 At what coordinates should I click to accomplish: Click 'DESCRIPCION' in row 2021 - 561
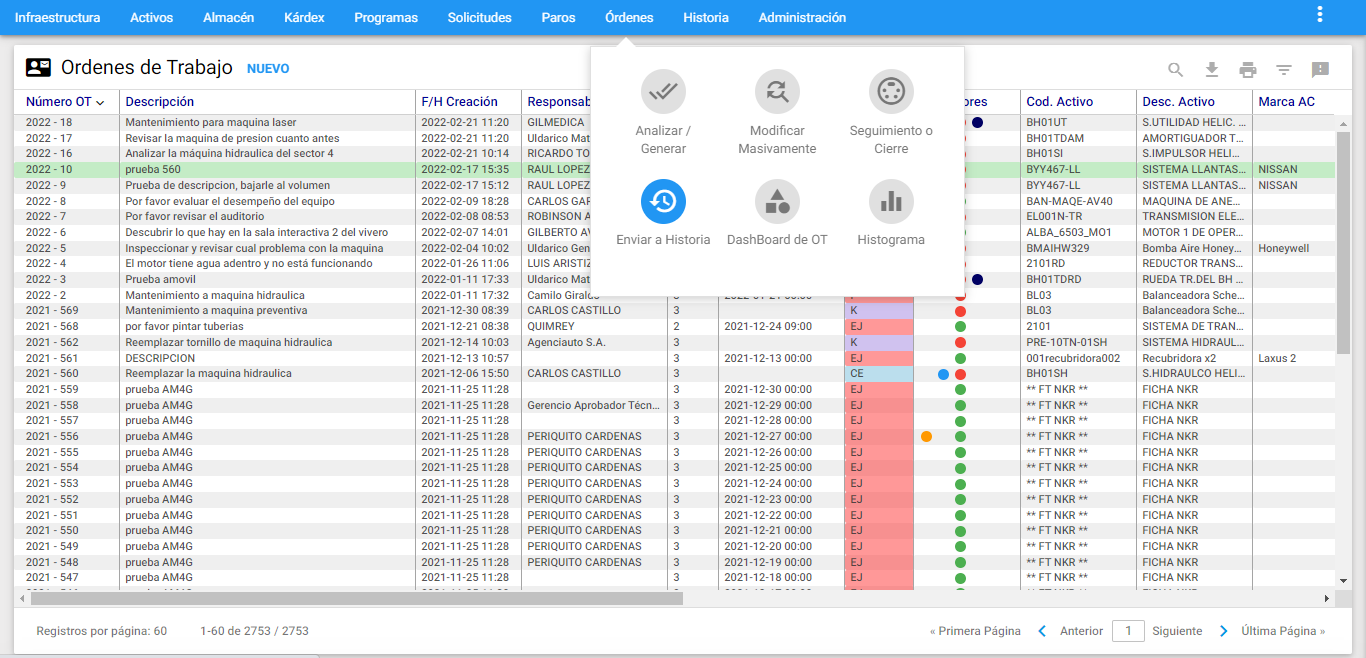click(160, 358)
